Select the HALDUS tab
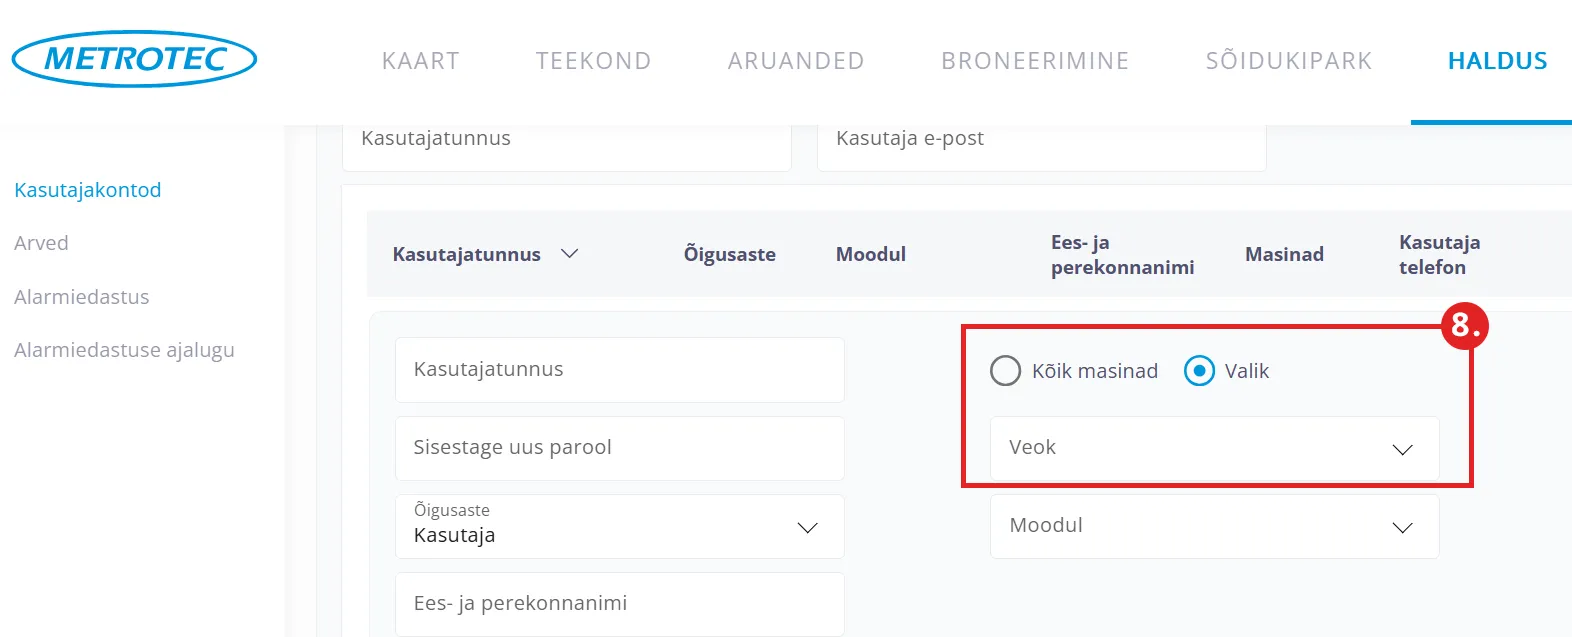 1497,61
